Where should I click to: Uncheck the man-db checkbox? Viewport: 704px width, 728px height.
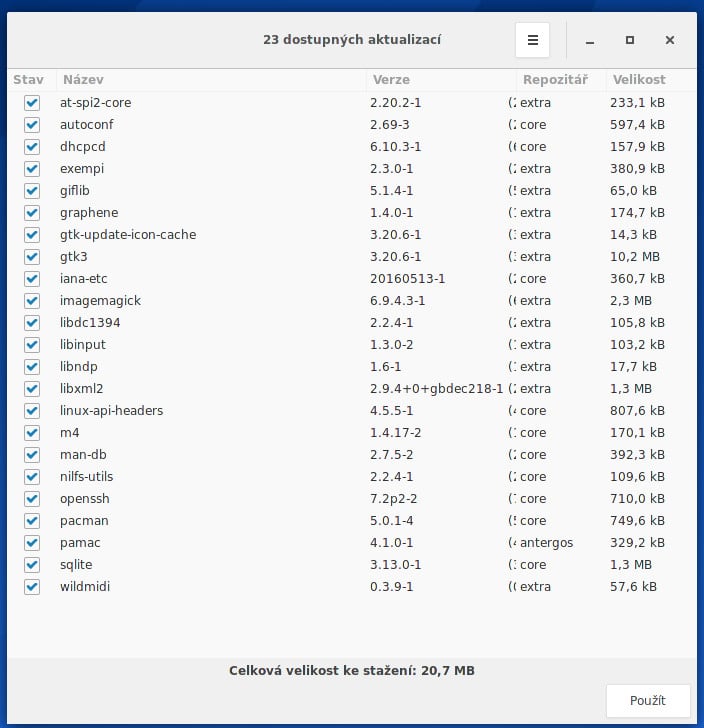pos(32,455)
